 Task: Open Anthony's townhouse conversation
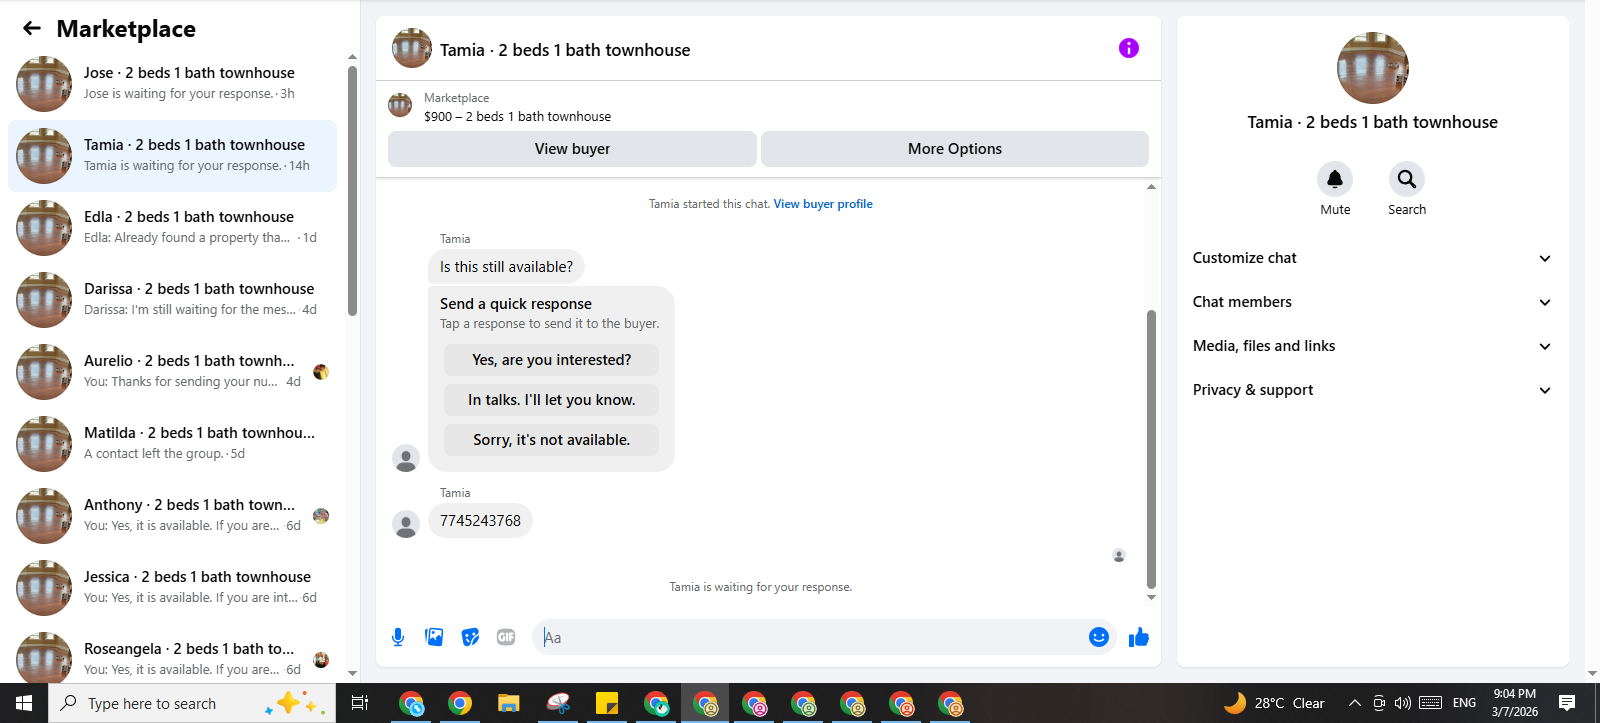pos(172,516)
